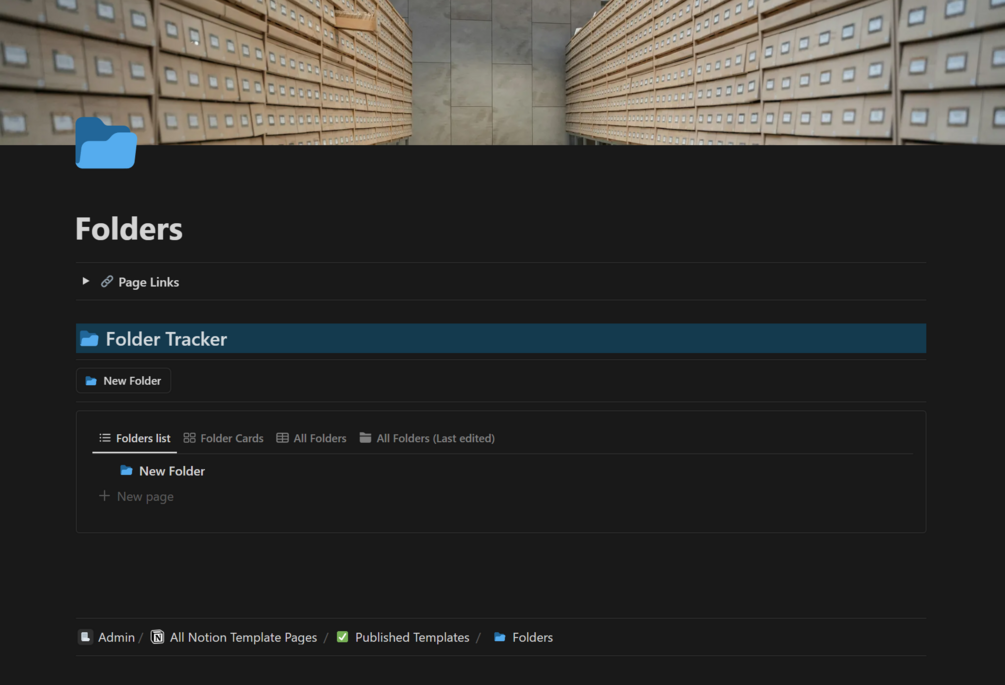Click the Folder Tracker heading text
This screenshot has height=685, width=1005.
click(x=166, y=339)
